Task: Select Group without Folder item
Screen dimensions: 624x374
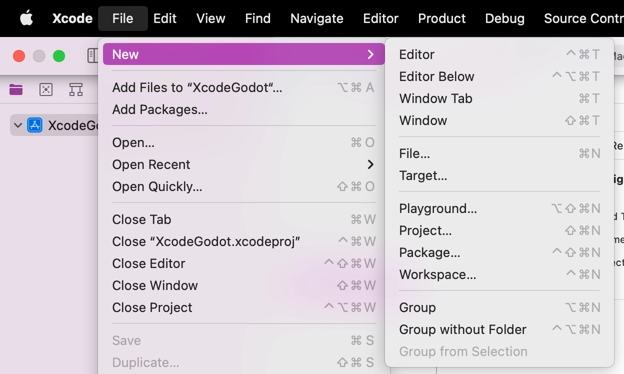Action: pos(499,329)
